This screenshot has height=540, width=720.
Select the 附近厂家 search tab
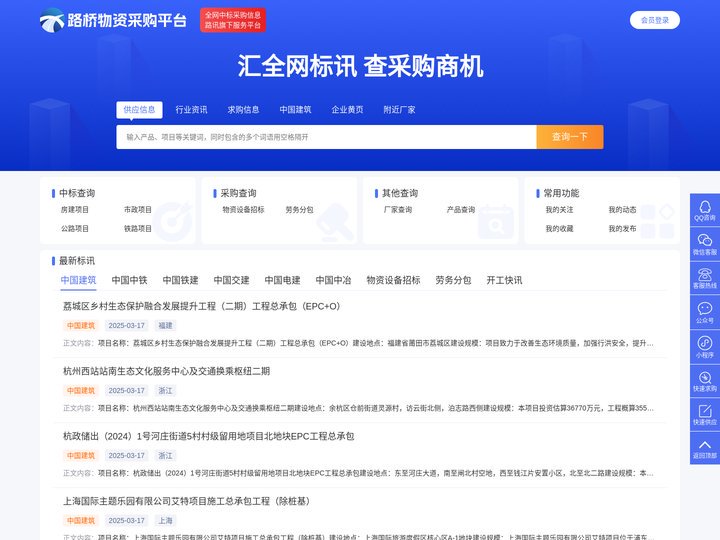tap(399, 110)
